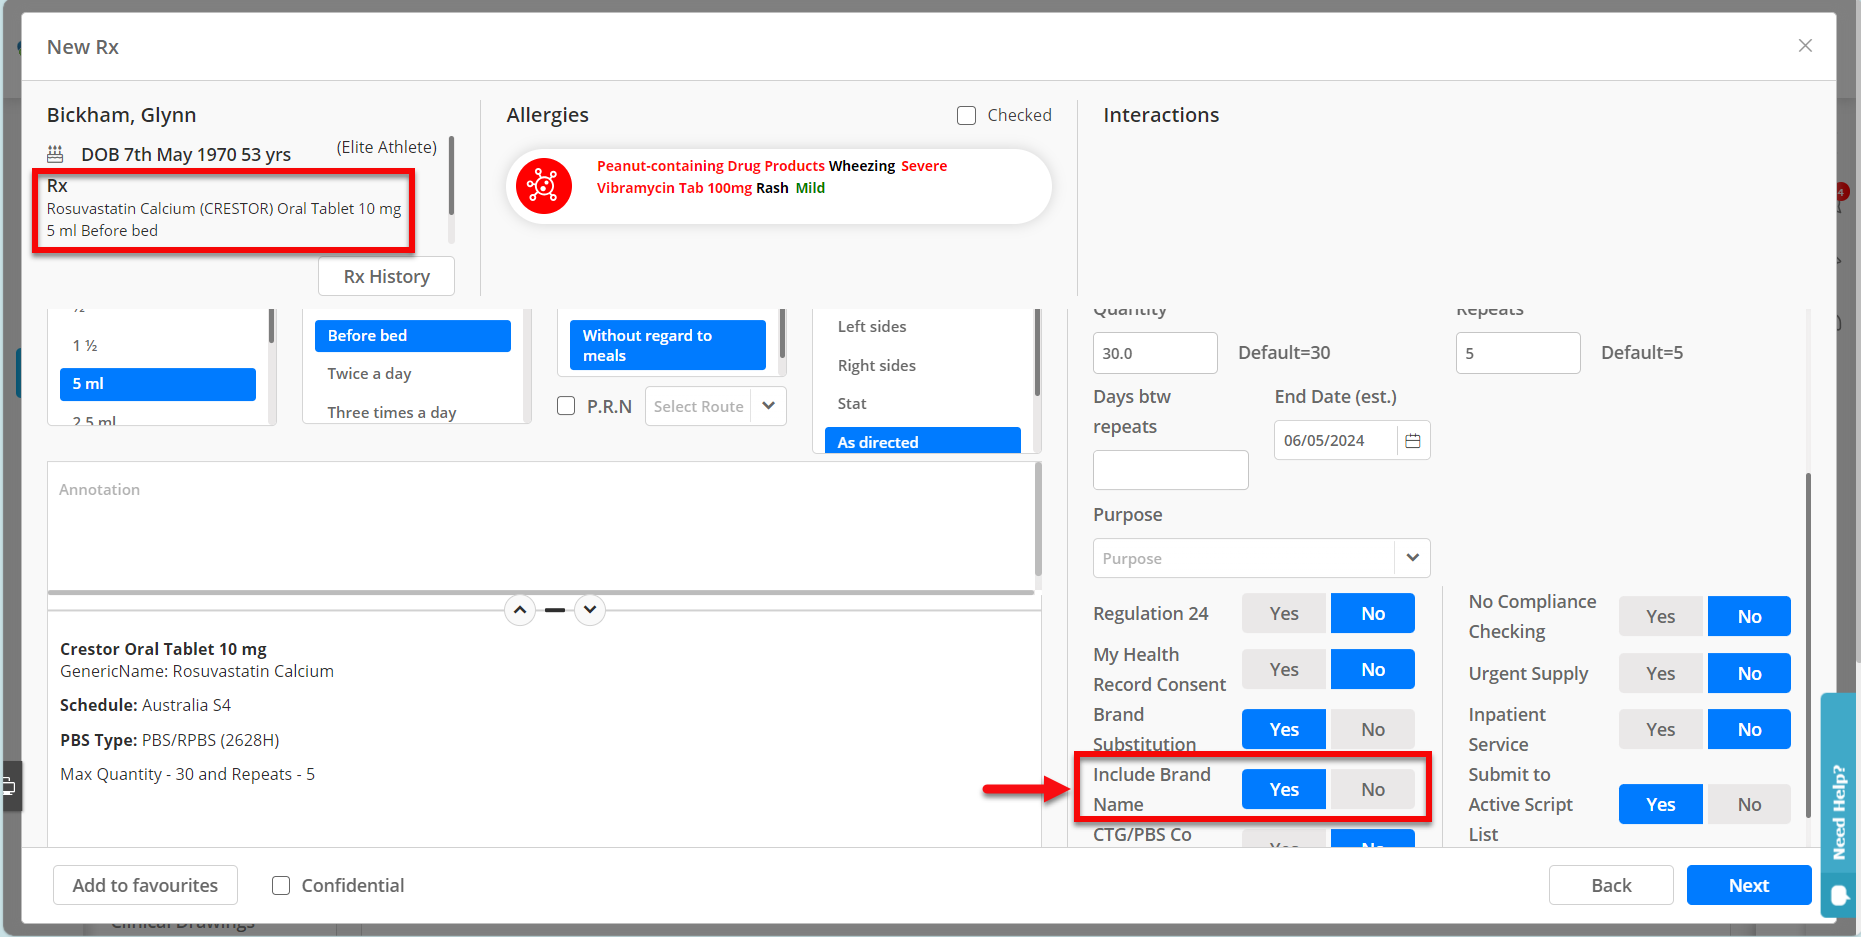This screenshot has height=937, width=1861.
Task: Click the red allergy alert icon
Action: 544,186
